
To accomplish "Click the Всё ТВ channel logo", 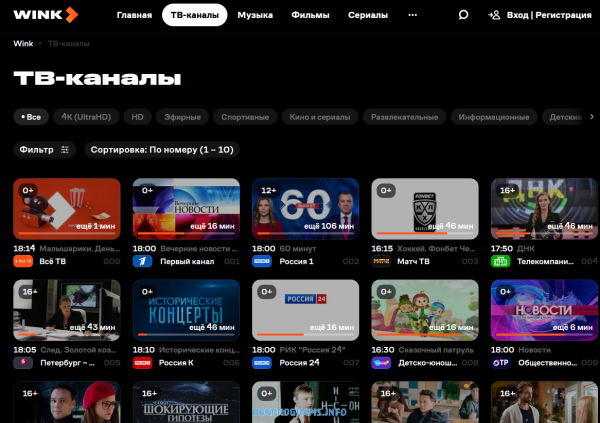I will click(x=23, y=262).
